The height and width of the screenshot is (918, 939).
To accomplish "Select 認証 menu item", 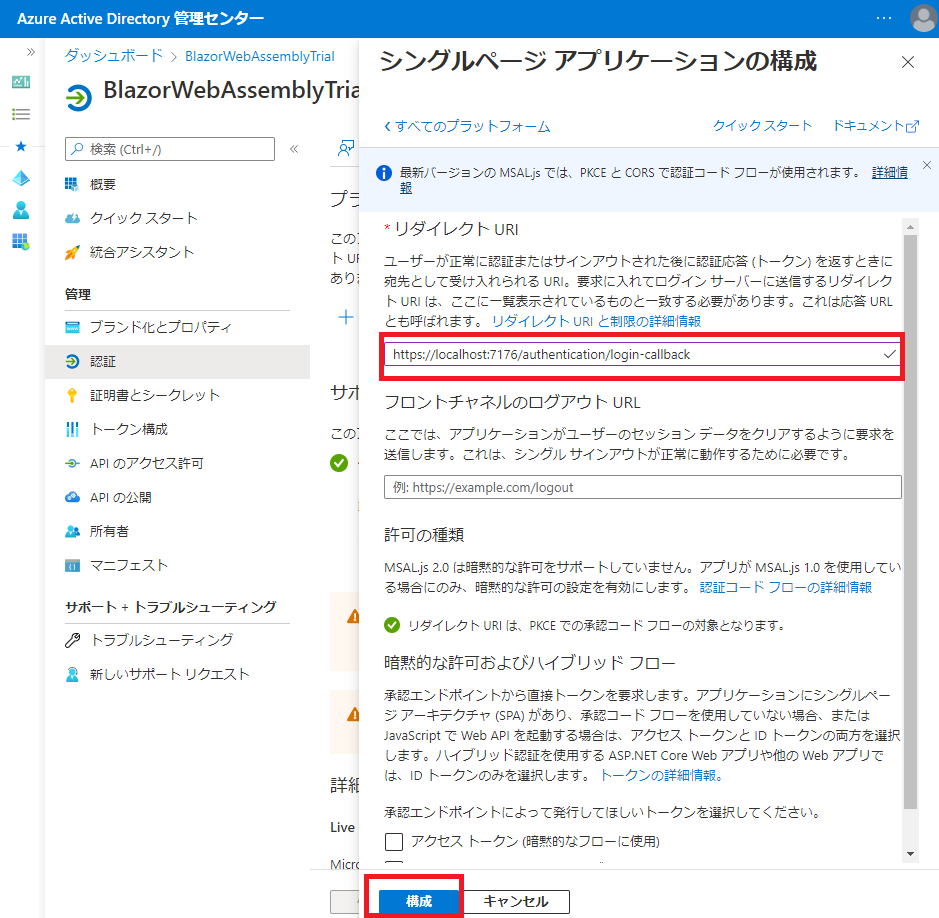I will (x=177, y=362).
